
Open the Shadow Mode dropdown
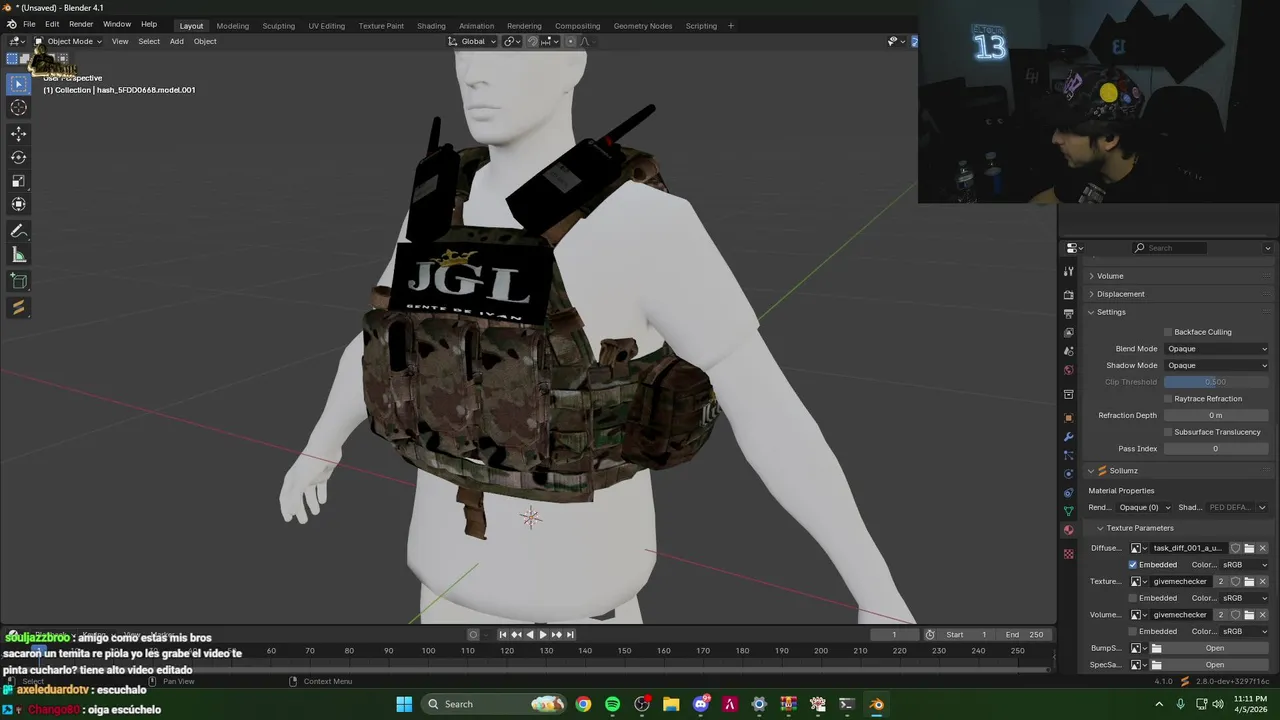point(1217,365)
